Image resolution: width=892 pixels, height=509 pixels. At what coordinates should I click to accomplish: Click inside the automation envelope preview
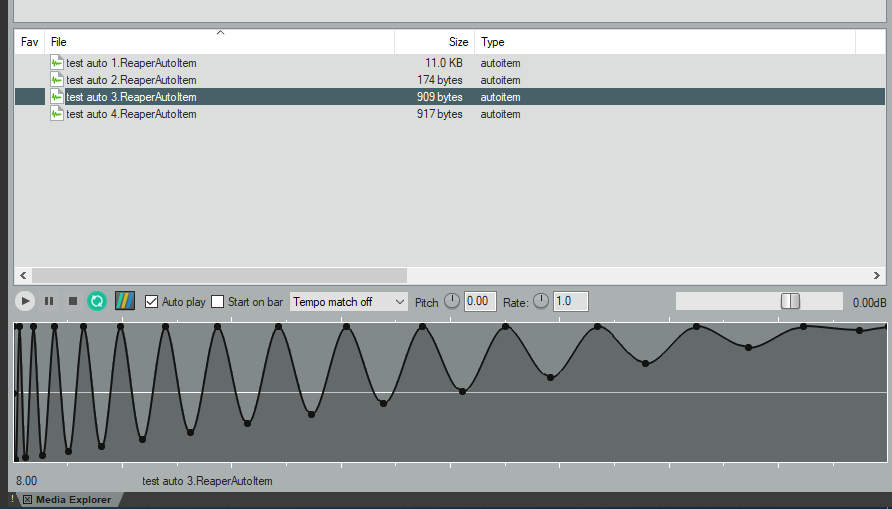pyautogui.click(x=451, y=392)
